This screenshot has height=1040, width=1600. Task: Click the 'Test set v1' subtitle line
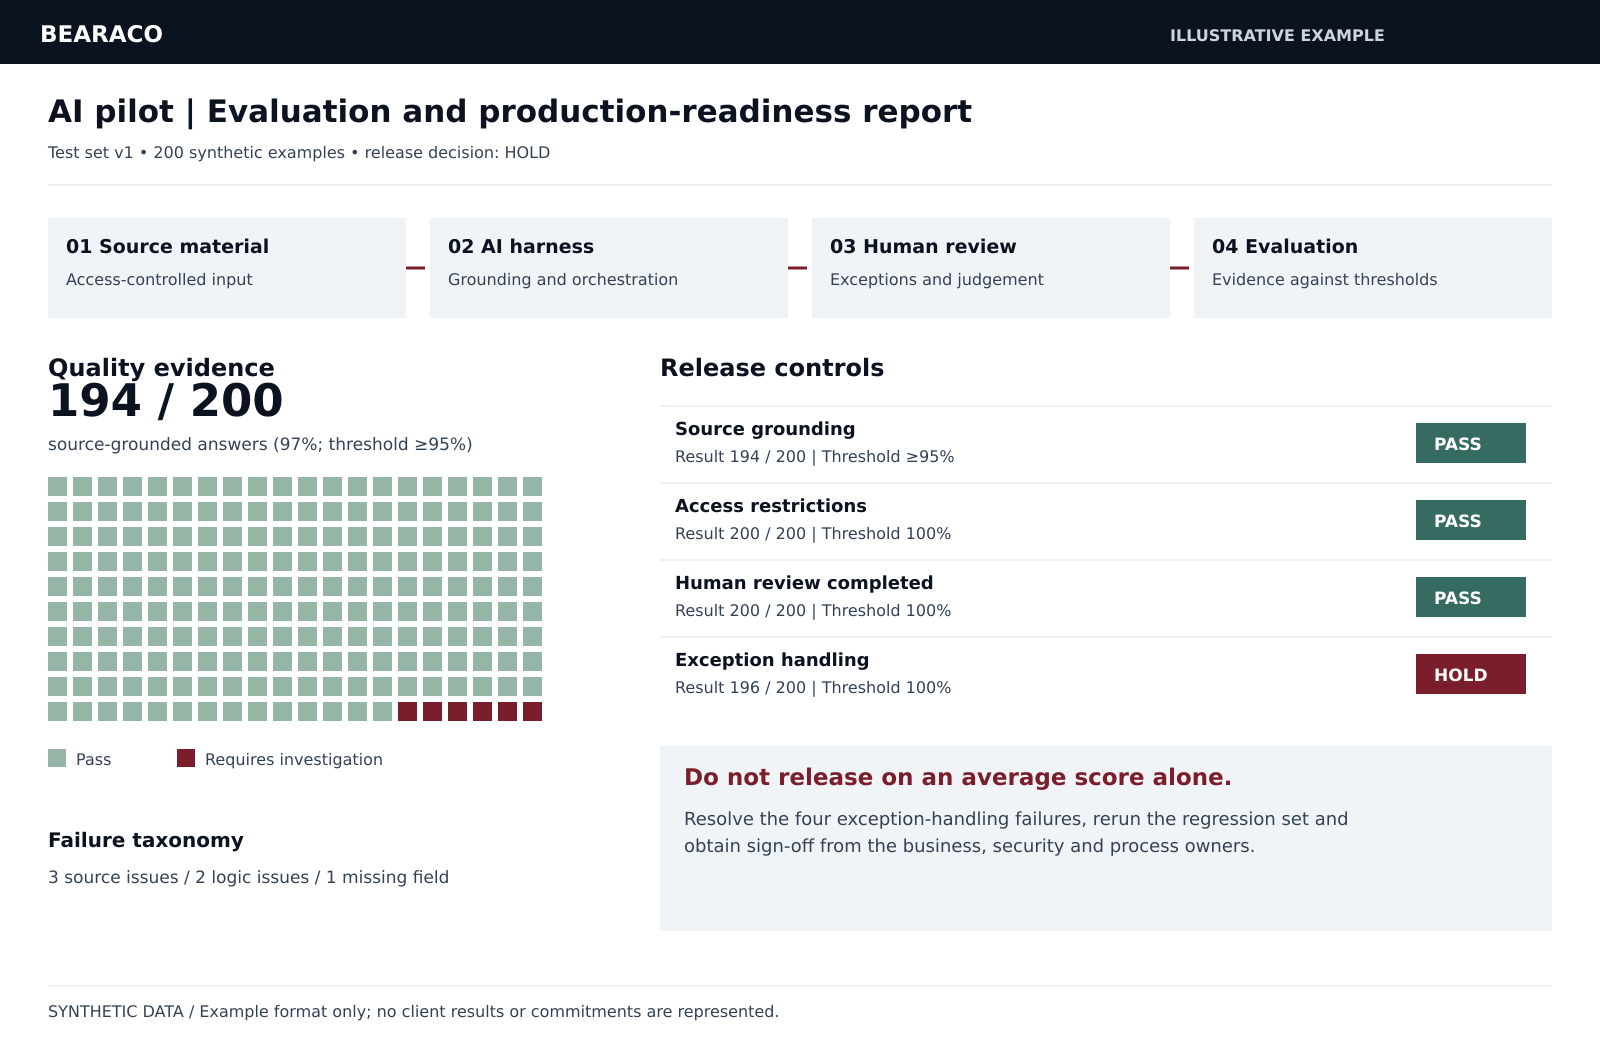299,152
